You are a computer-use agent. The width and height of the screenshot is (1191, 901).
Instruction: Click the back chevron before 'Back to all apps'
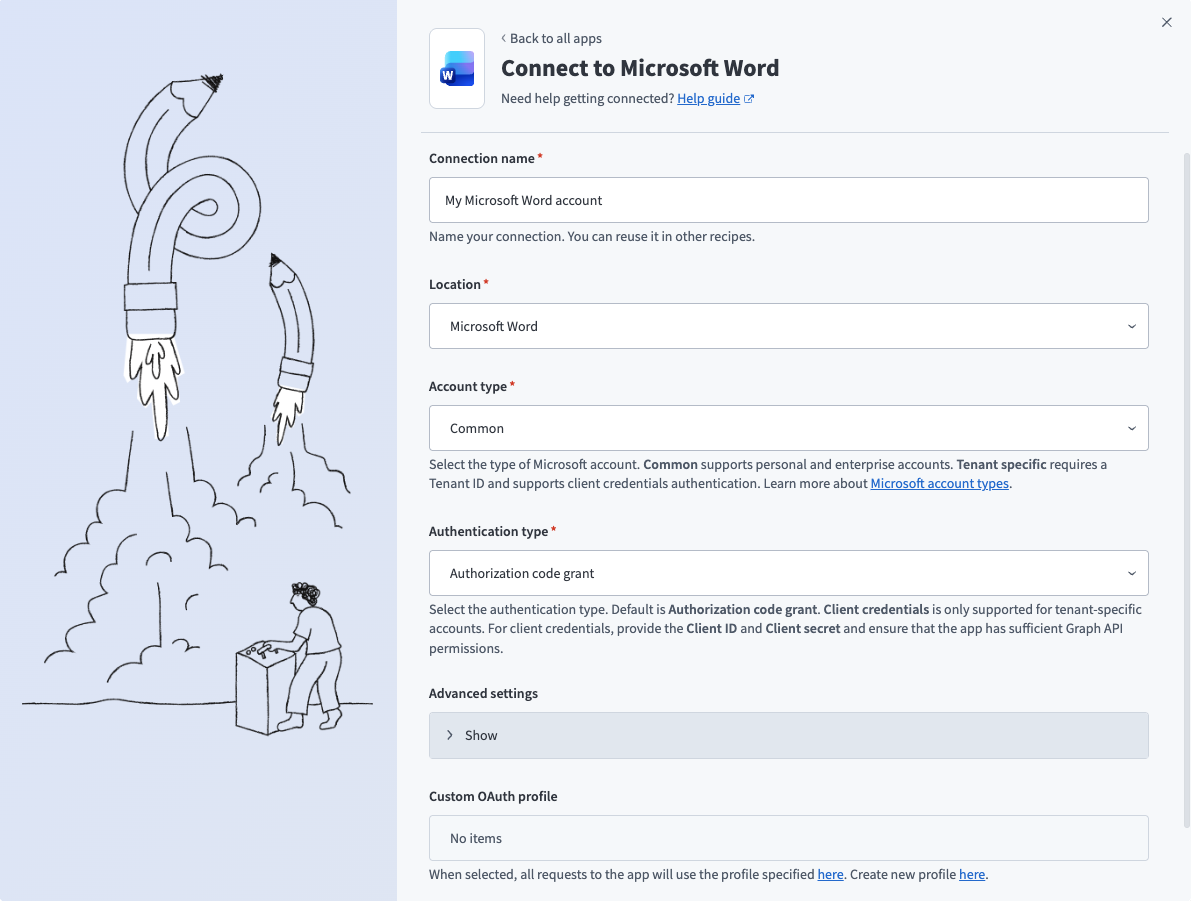click(x=504, y=38)
